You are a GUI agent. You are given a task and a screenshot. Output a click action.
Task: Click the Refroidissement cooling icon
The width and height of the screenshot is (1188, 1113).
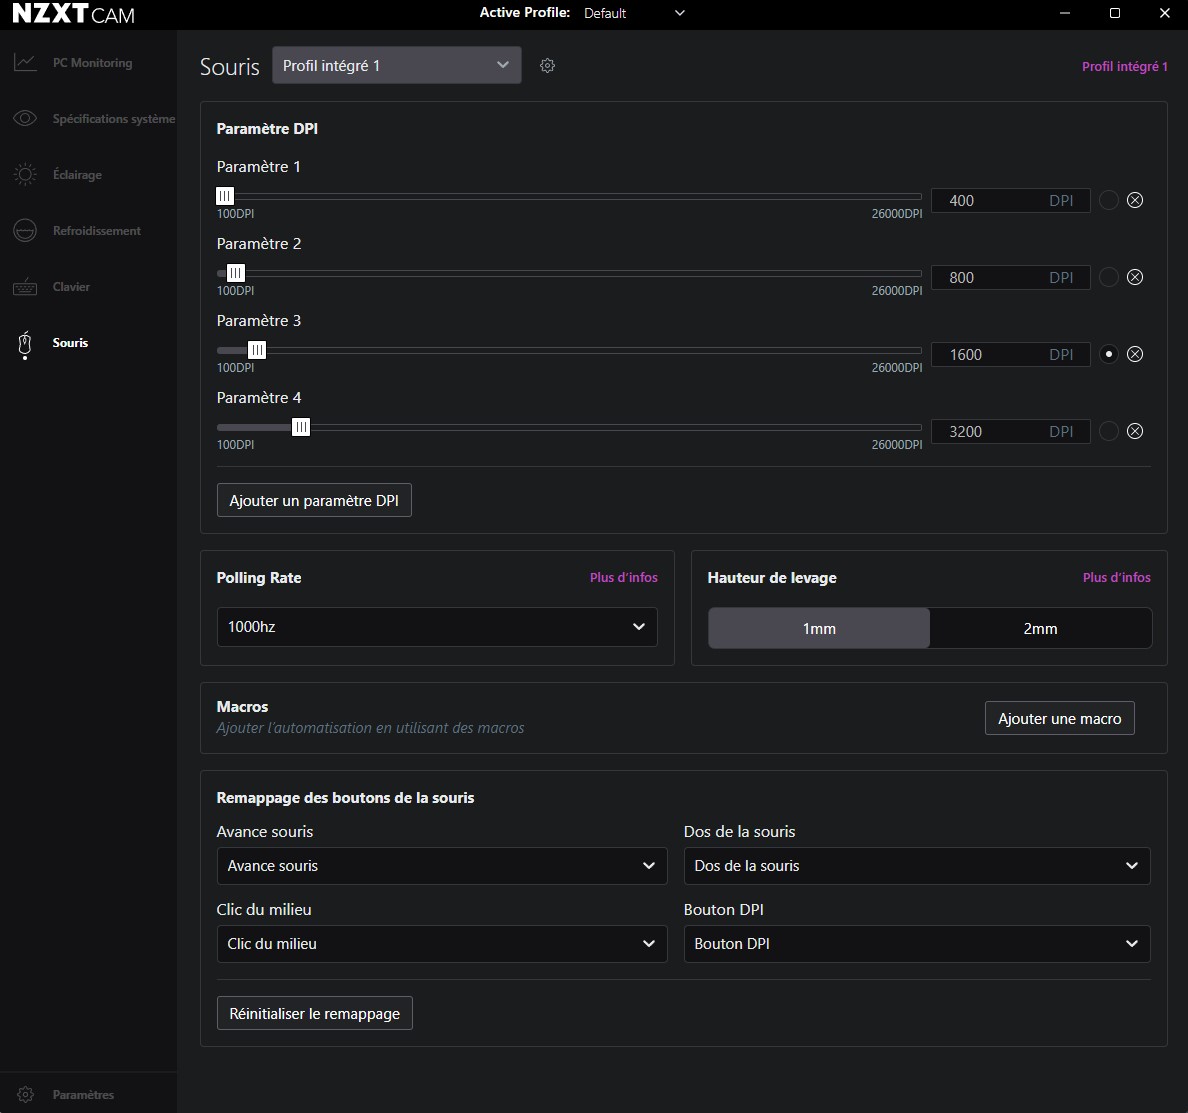pyautogui.click(x=25, y=231)
